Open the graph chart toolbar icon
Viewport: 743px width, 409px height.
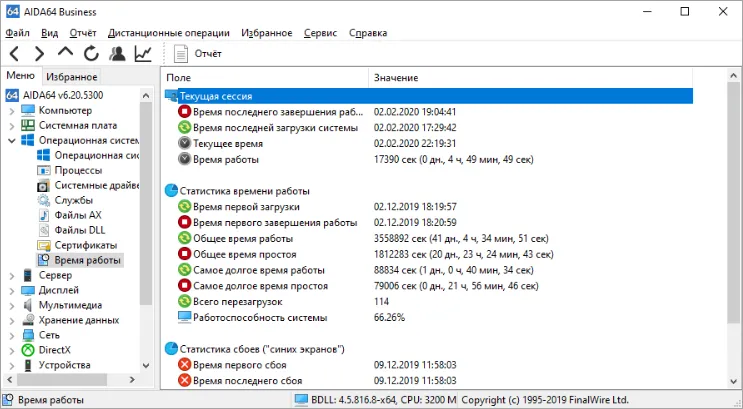143,54
